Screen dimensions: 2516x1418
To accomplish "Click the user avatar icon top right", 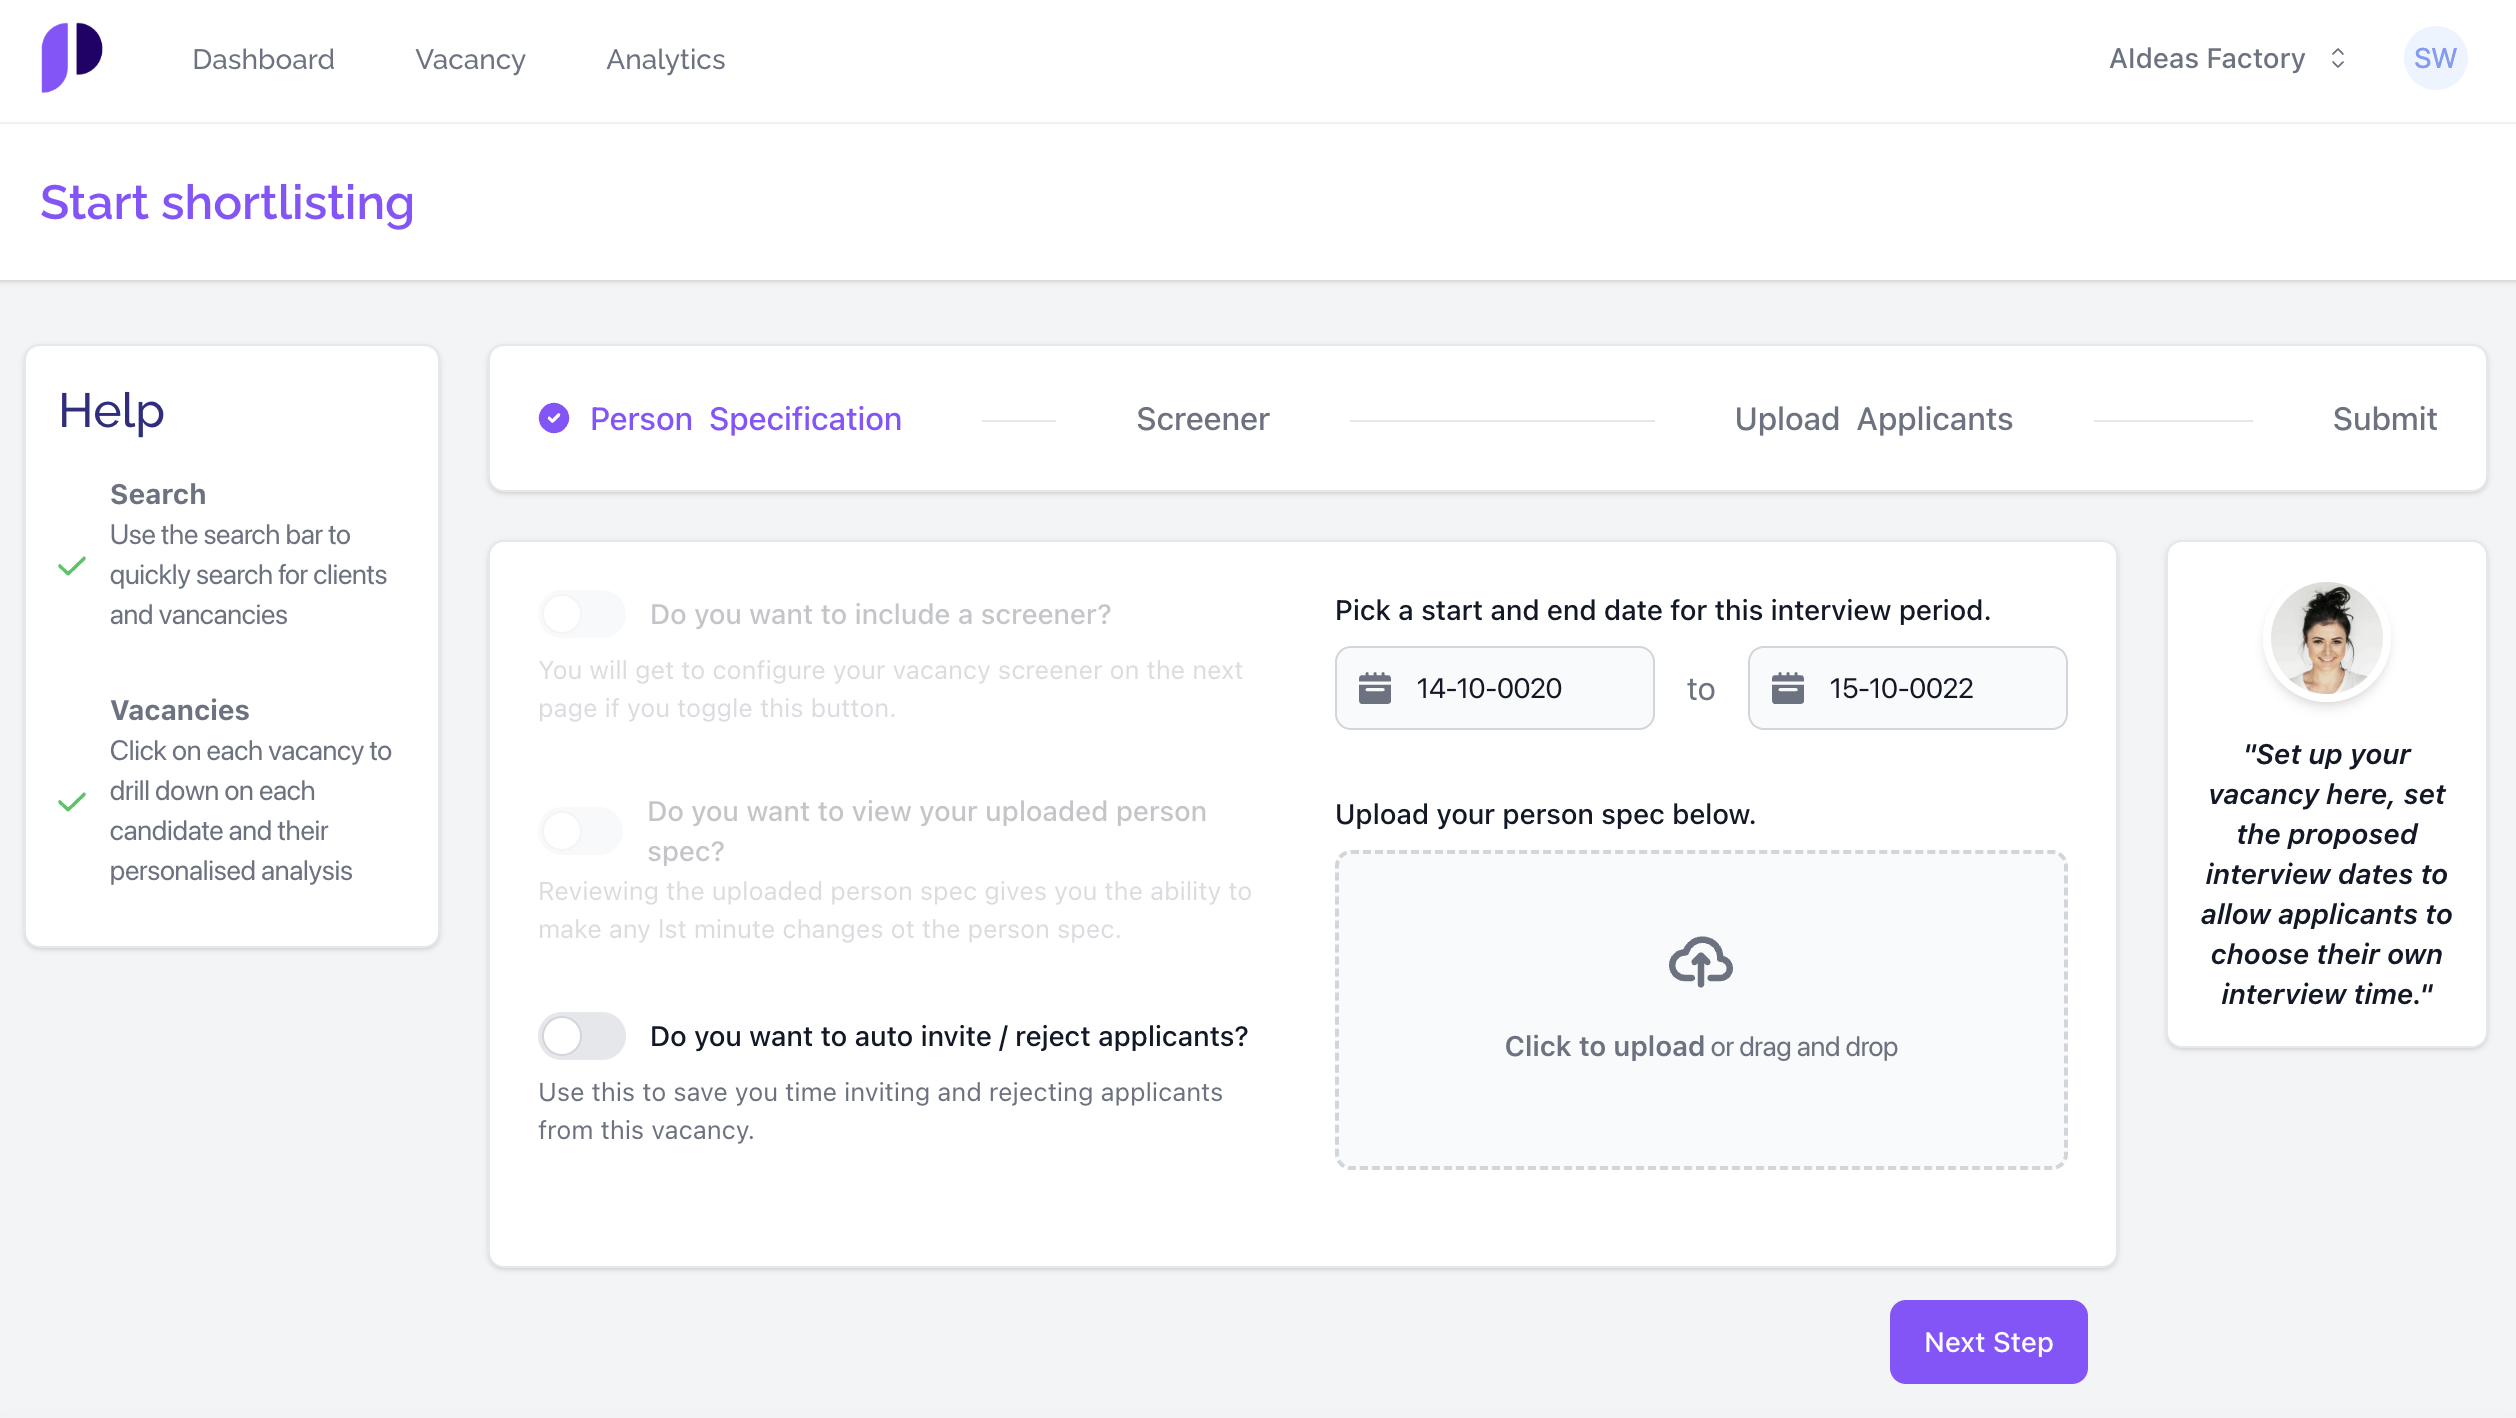I will pyautogui.click(x=2437, y=59).
